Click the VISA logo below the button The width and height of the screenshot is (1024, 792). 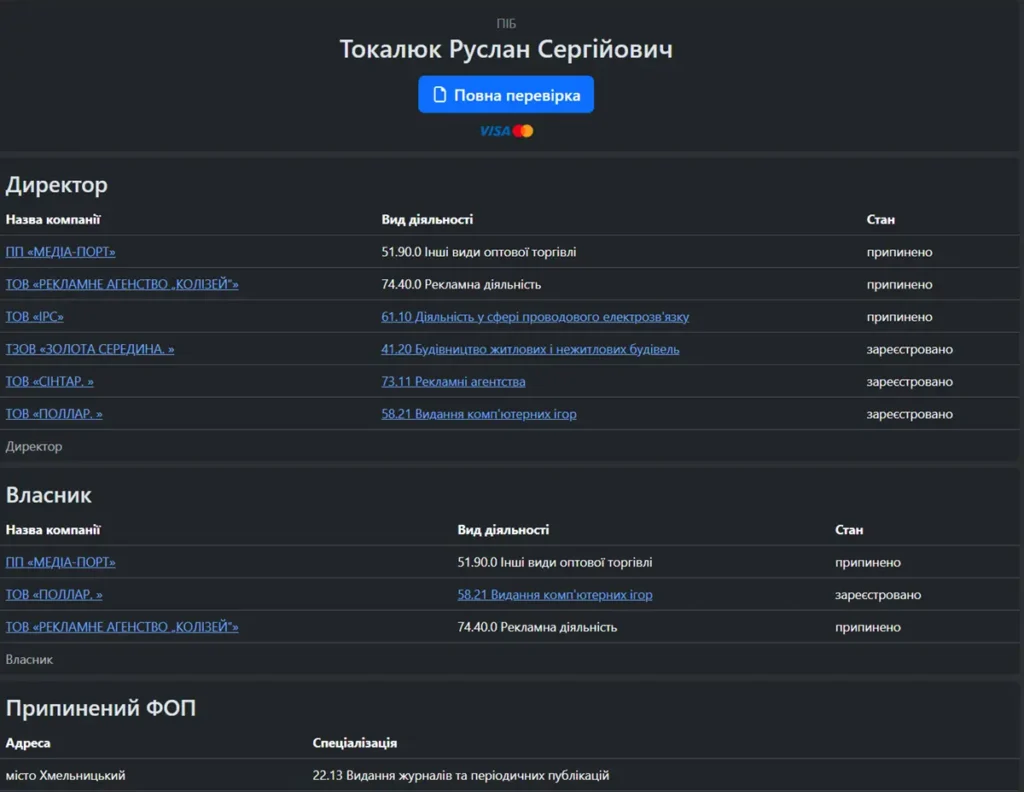click(x=495, y=131)
